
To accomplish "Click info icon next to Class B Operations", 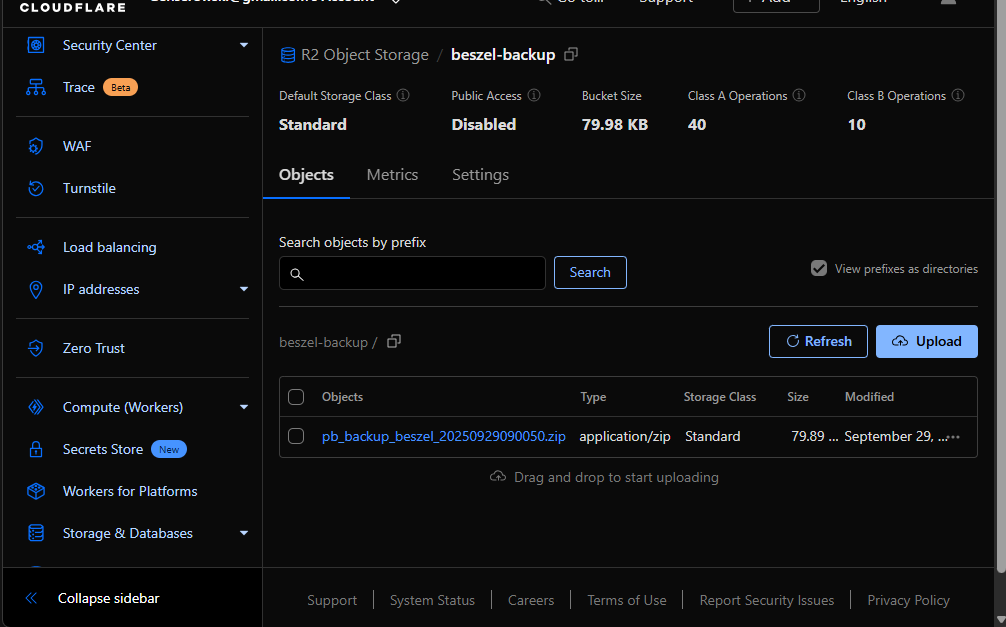I will [x=958, y=96].
